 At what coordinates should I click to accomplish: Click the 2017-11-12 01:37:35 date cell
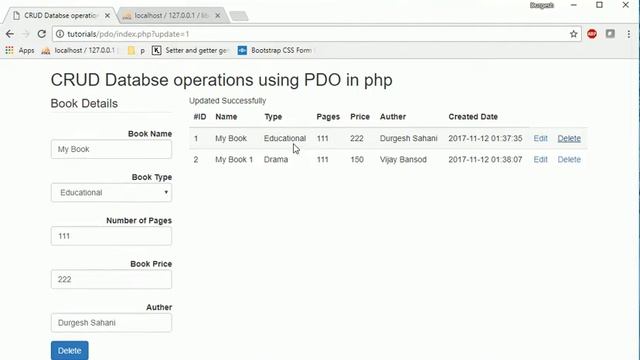(x=485, y=138)
